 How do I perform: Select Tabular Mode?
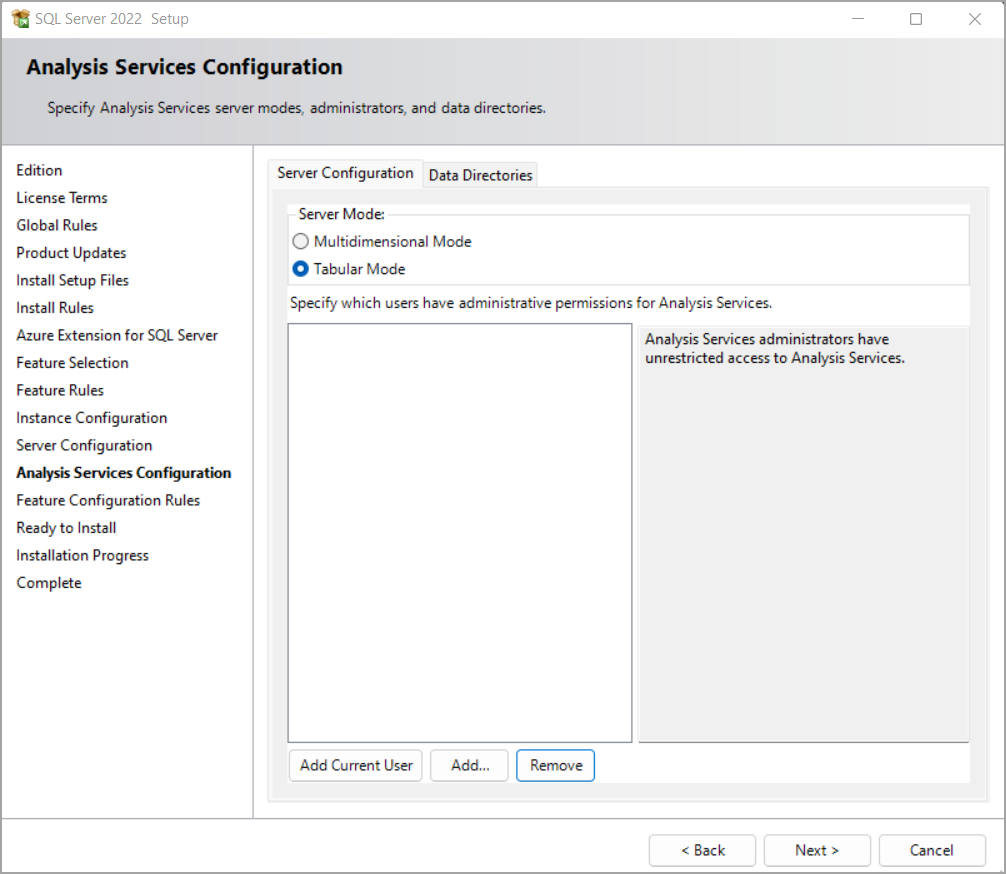[x=300, y=269]
